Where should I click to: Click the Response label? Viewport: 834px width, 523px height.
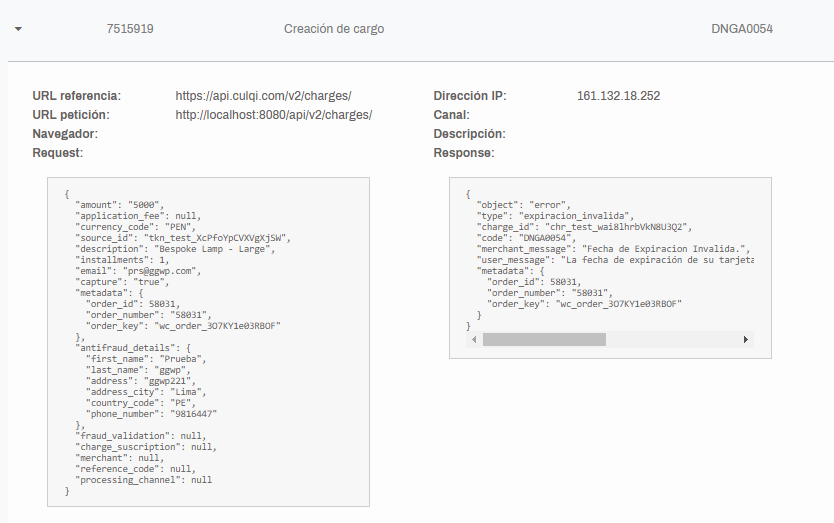[x=464, y=153]
